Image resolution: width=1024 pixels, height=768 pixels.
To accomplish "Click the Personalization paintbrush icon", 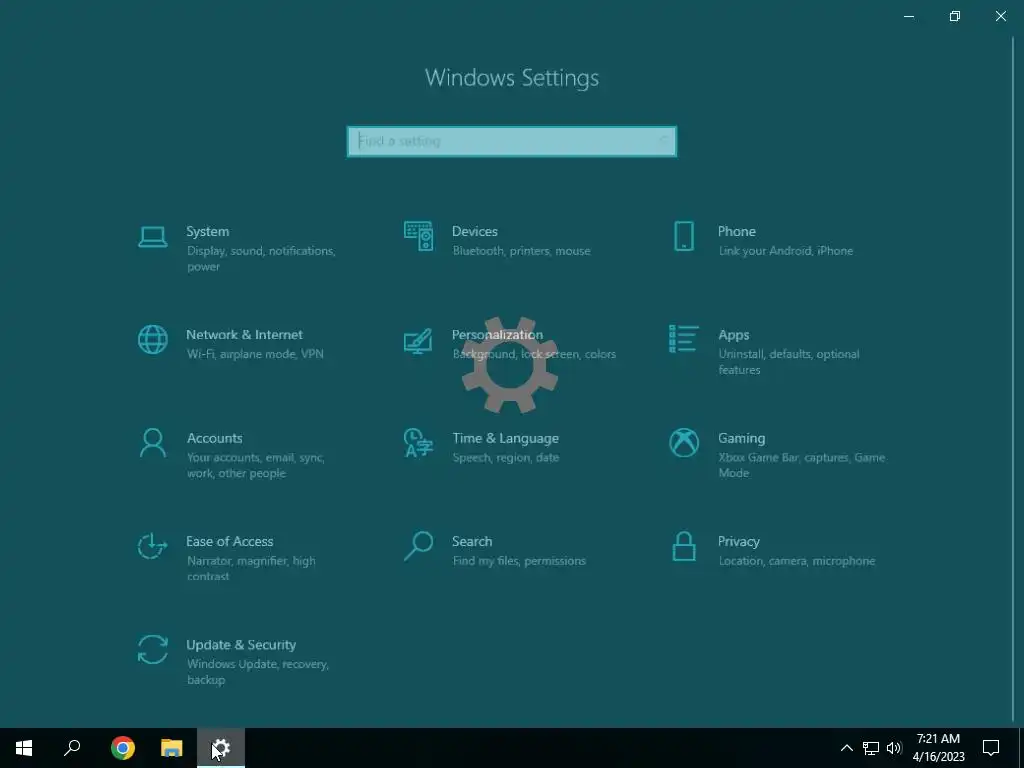I will pyautogui.click(x=418, y=340).
